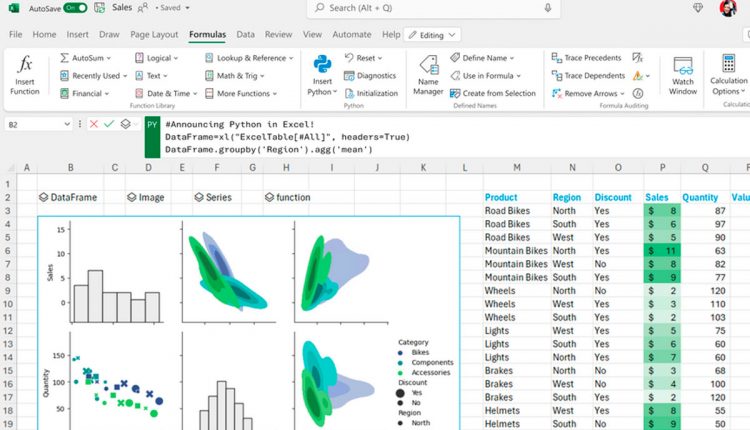Open Python output type icon in formula bar
The width and height of the screenshot is (750, 430).
coord(125,124)
